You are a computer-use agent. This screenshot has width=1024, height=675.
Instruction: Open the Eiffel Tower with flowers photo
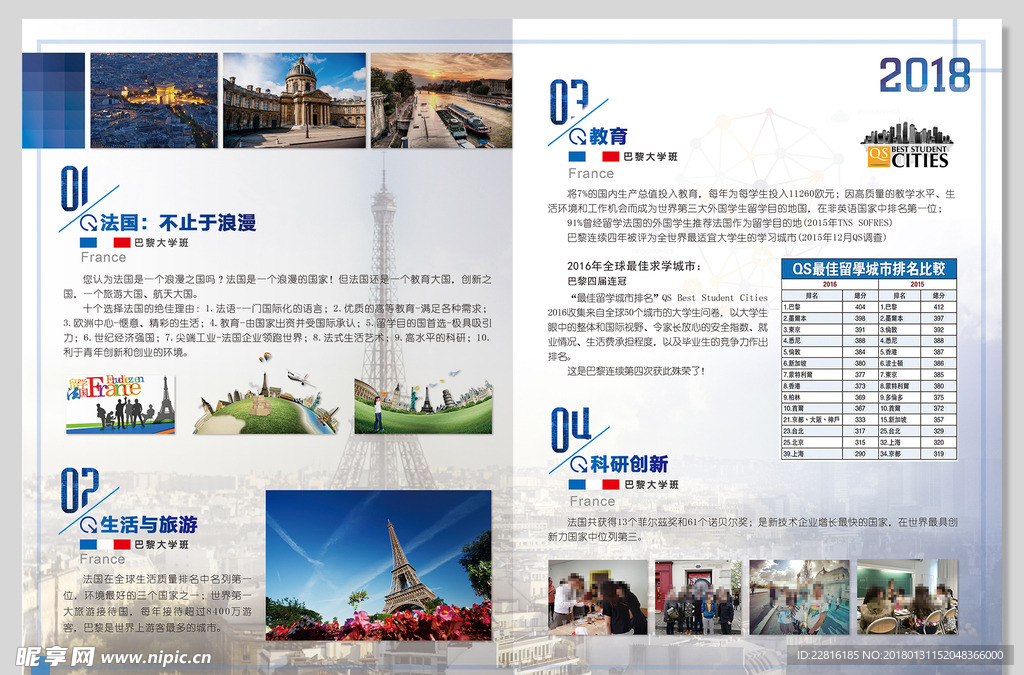(x=379, y=565)
